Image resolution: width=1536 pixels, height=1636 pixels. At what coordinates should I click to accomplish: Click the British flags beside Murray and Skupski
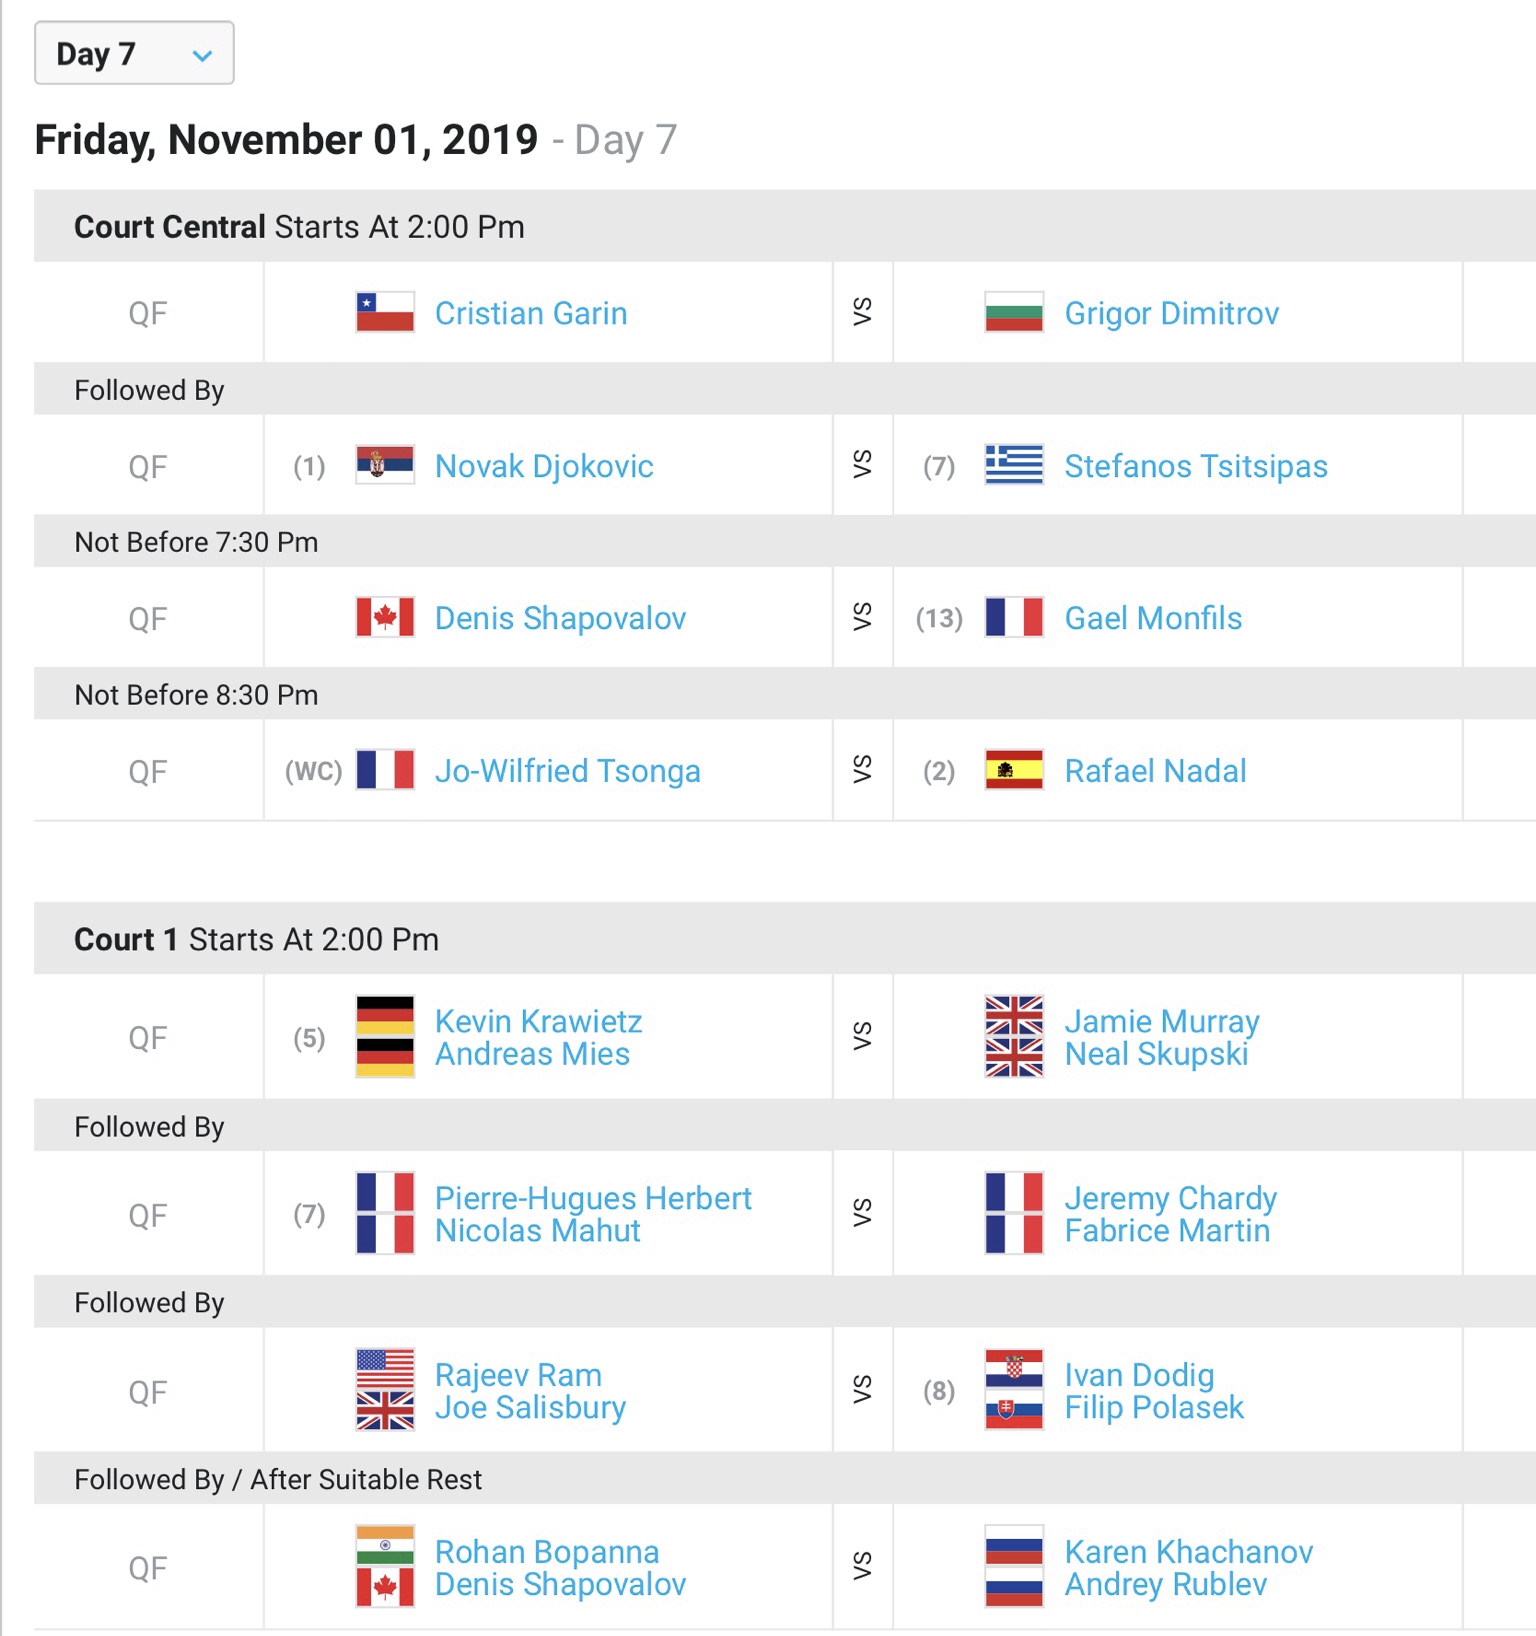point(1014,1036)
